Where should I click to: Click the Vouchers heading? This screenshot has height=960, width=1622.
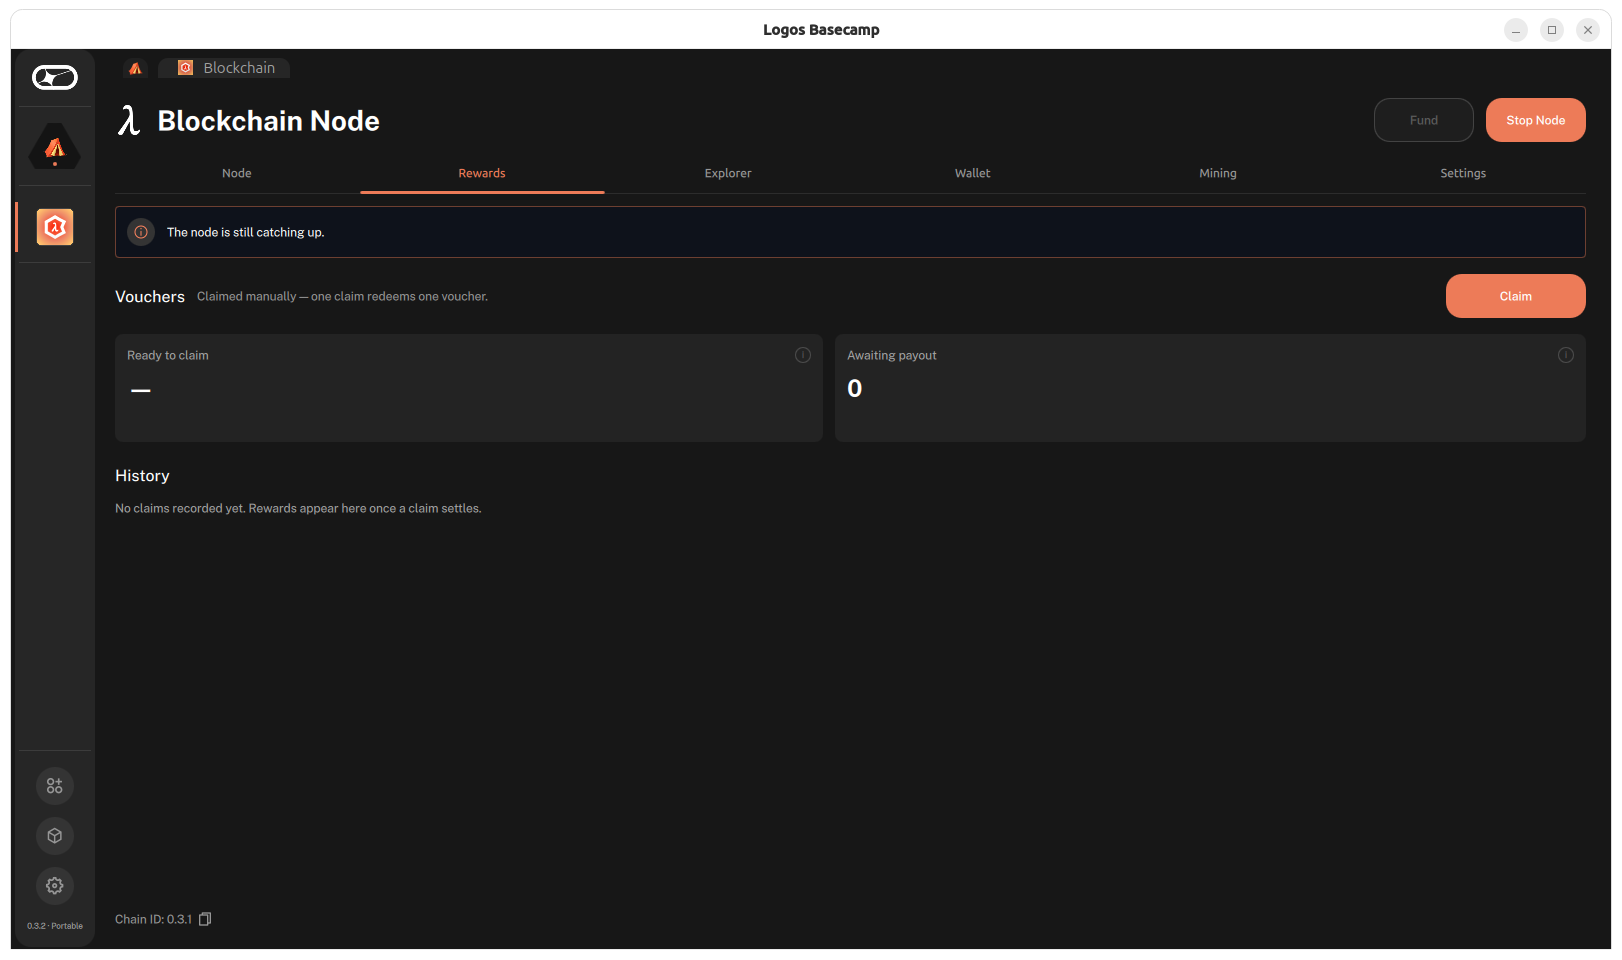pos(150,297)
